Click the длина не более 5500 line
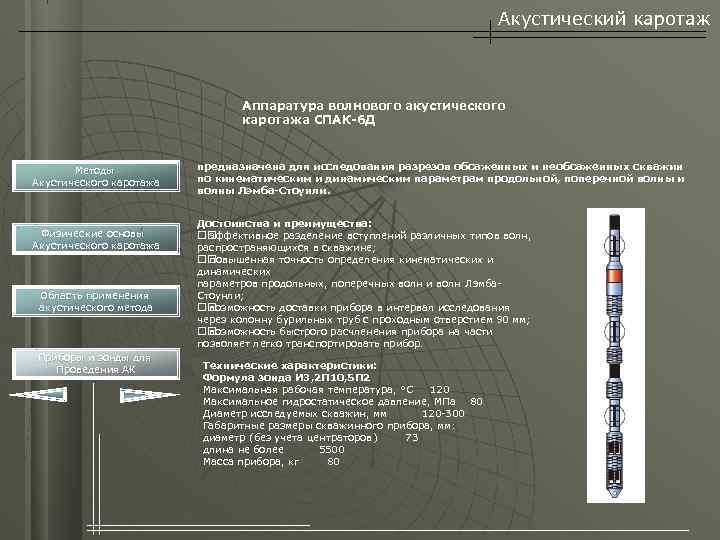The image size is (720, 540). tap(274, 450)
